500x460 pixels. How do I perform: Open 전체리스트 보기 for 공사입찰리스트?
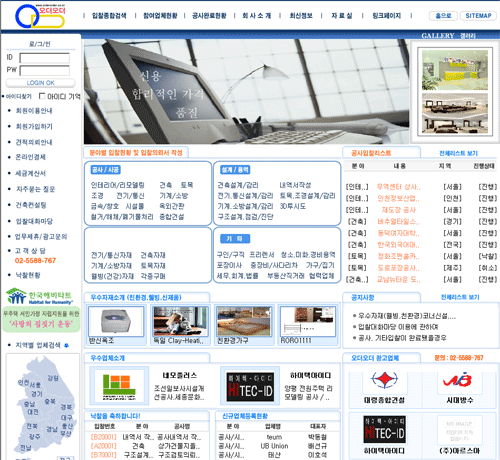point(459,153)
